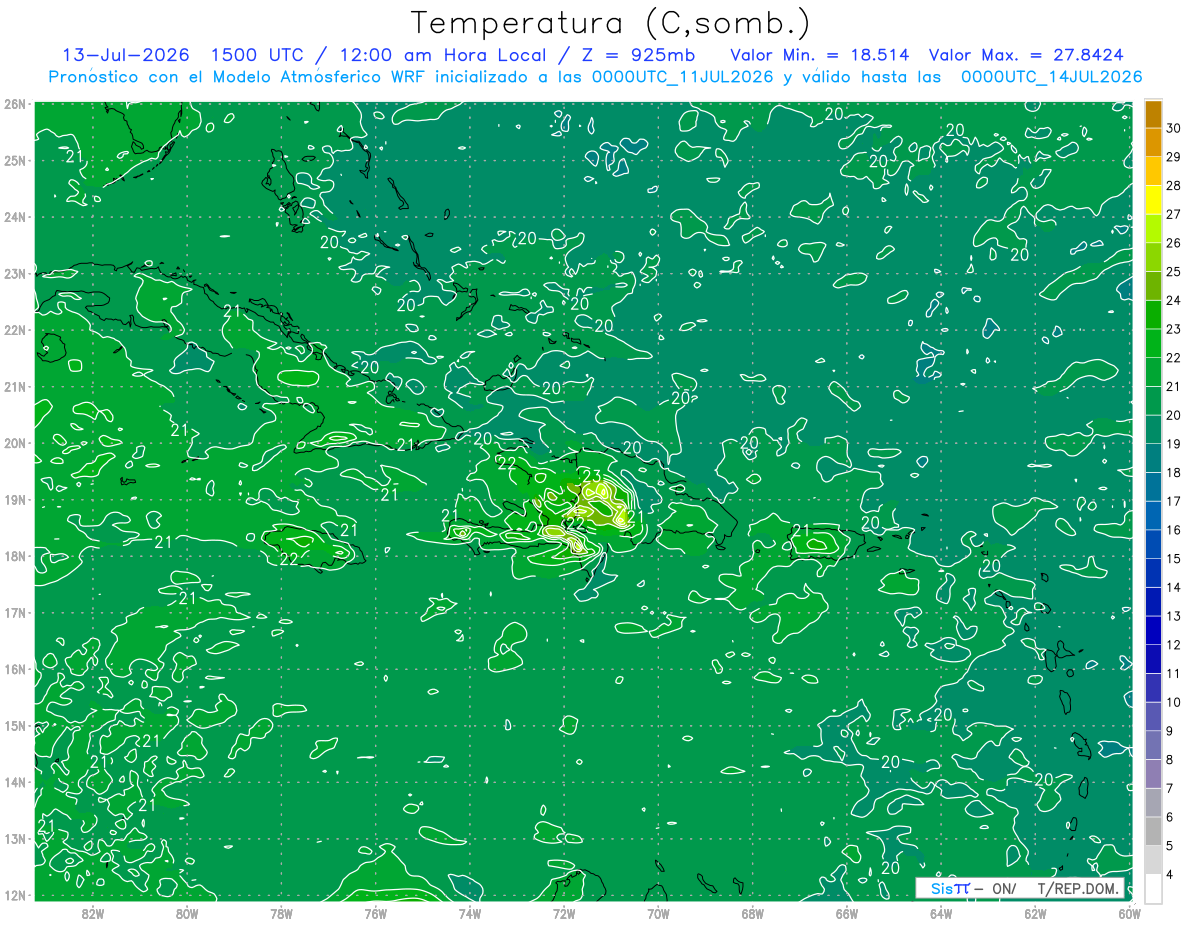Click the 1500 UTC time text
1200x927 pixels.
click(x=257, y=55)
